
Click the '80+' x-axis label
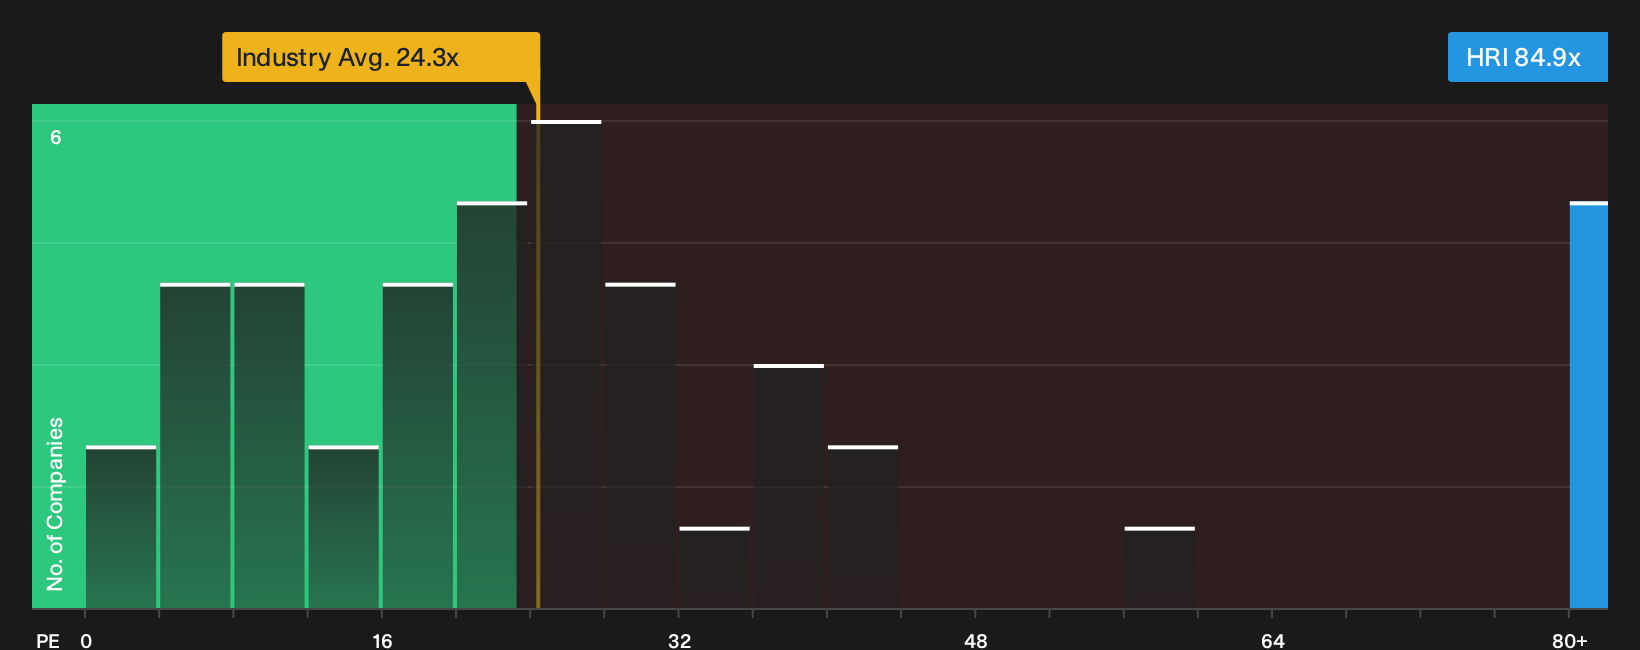click(x=1569, y=640)
